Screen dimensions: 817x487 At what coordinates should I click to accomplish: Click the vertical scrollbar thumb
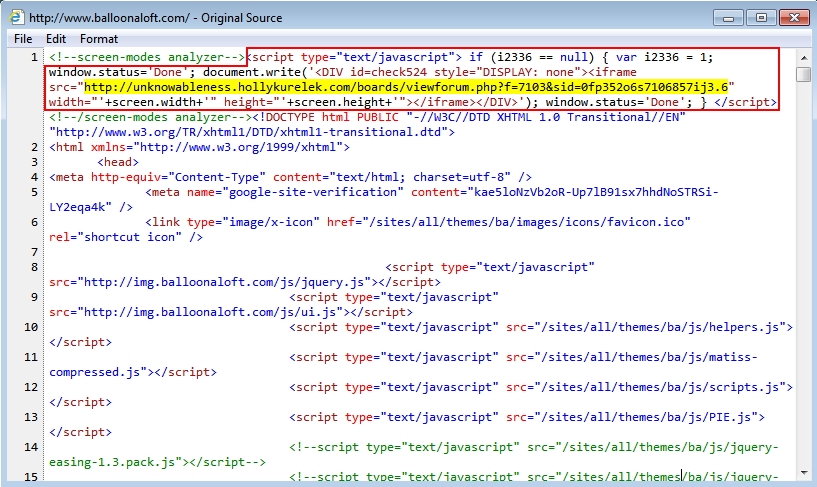click(x=804, y=75)
